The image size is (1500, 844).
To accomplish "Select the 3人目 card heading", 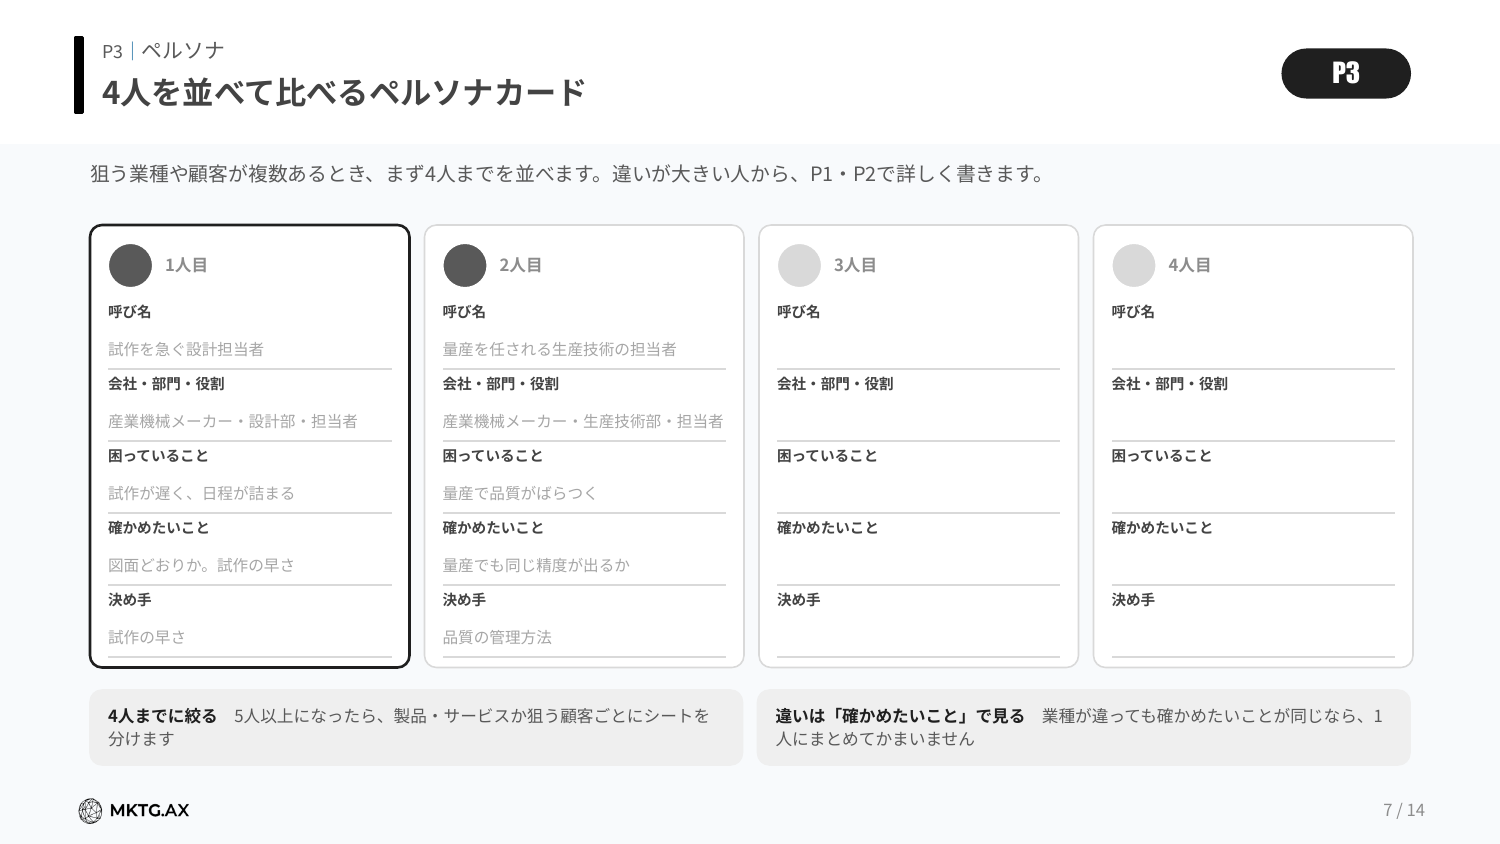I will pos(855,265).
